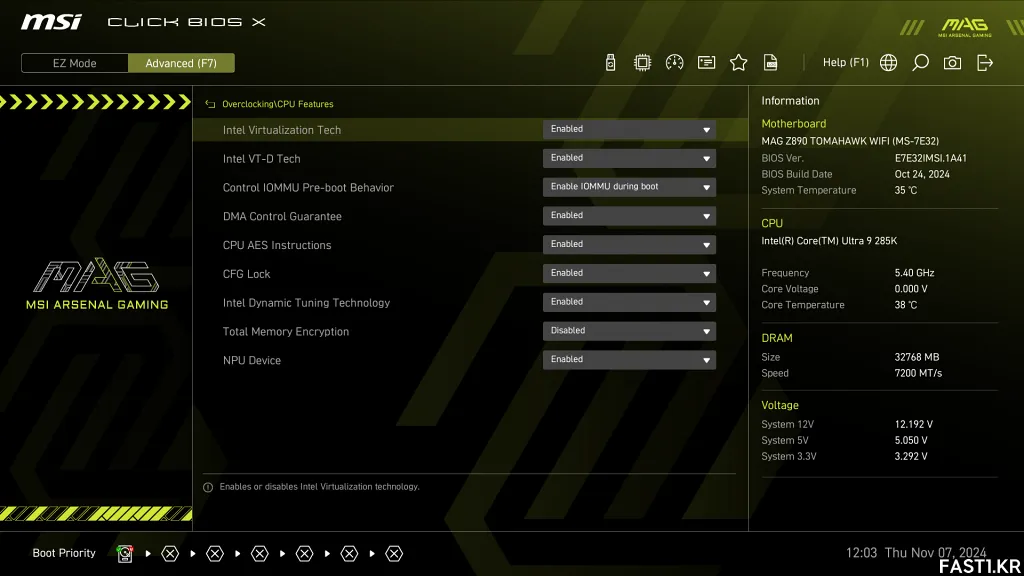
Task: Click the 'Voltage' section heading
Action: click(x=780, y=406)
